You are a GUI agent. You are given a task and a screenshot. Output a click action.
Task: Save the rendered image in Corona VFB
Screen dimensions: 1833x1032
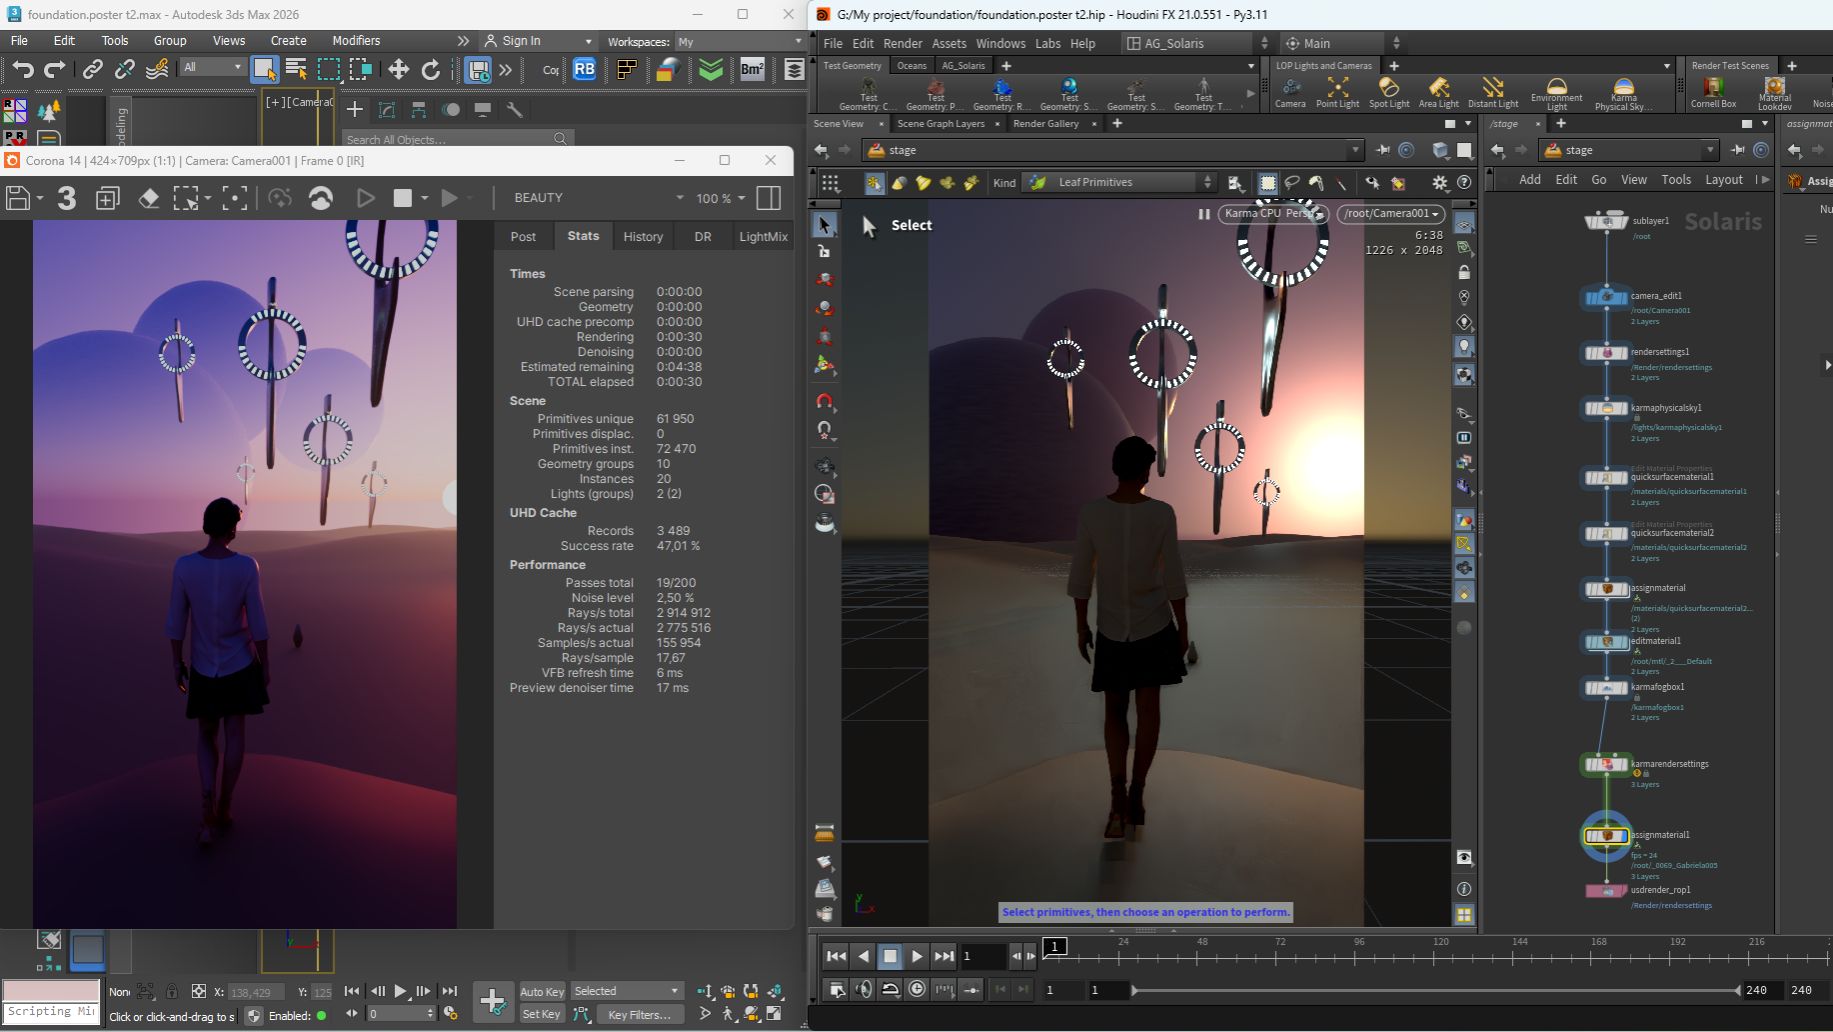point(18,198)
